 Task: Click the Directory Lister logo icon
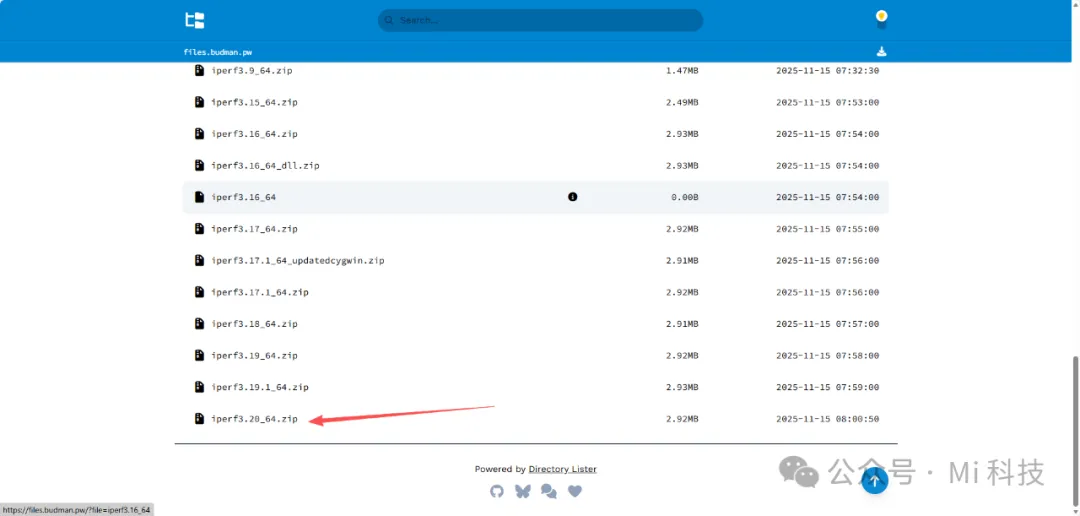195,20
